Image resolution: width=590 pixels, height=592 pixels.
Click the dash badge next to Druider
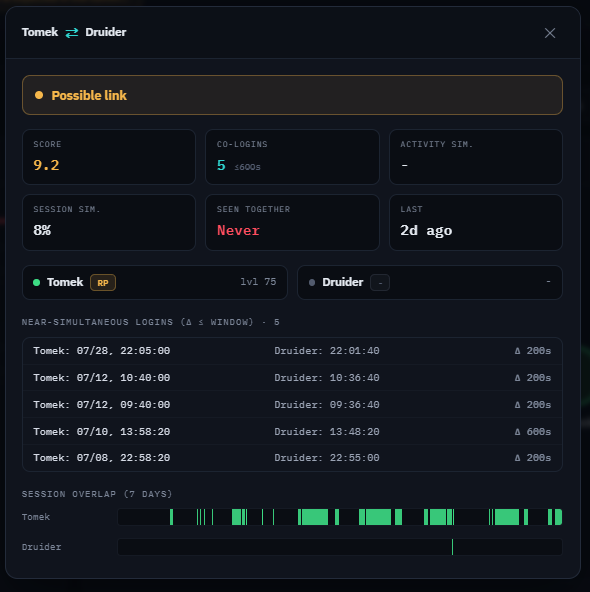coord(380,283)
